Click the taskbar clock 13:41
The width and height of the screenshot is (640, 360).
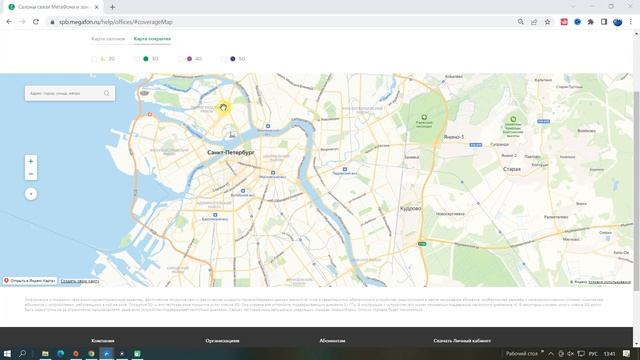coord(609,353)
